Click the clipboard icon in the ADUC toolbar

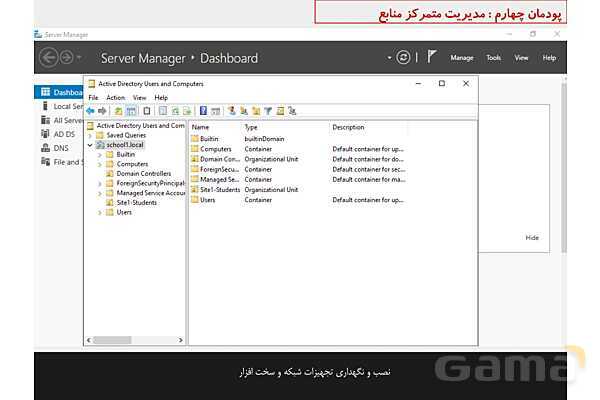(147, 111)
